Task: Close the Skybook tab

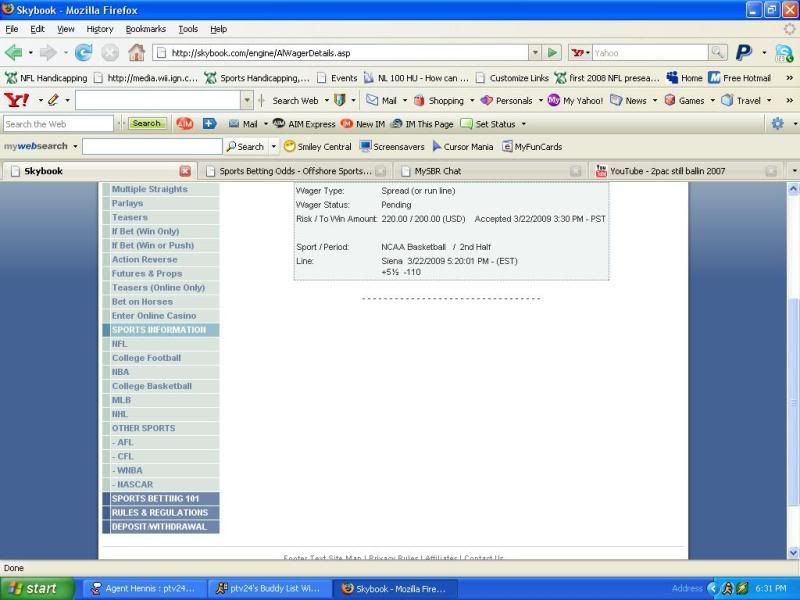Action: (185, 171)
